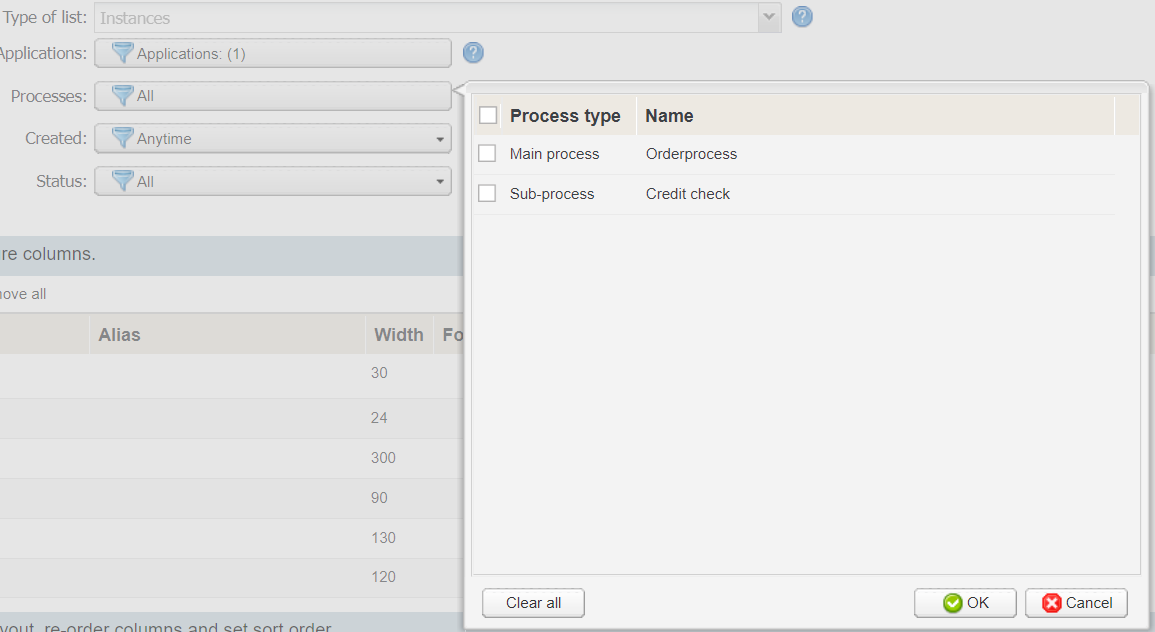Click red X icon on Cancel button

[x=1052, y=603]
